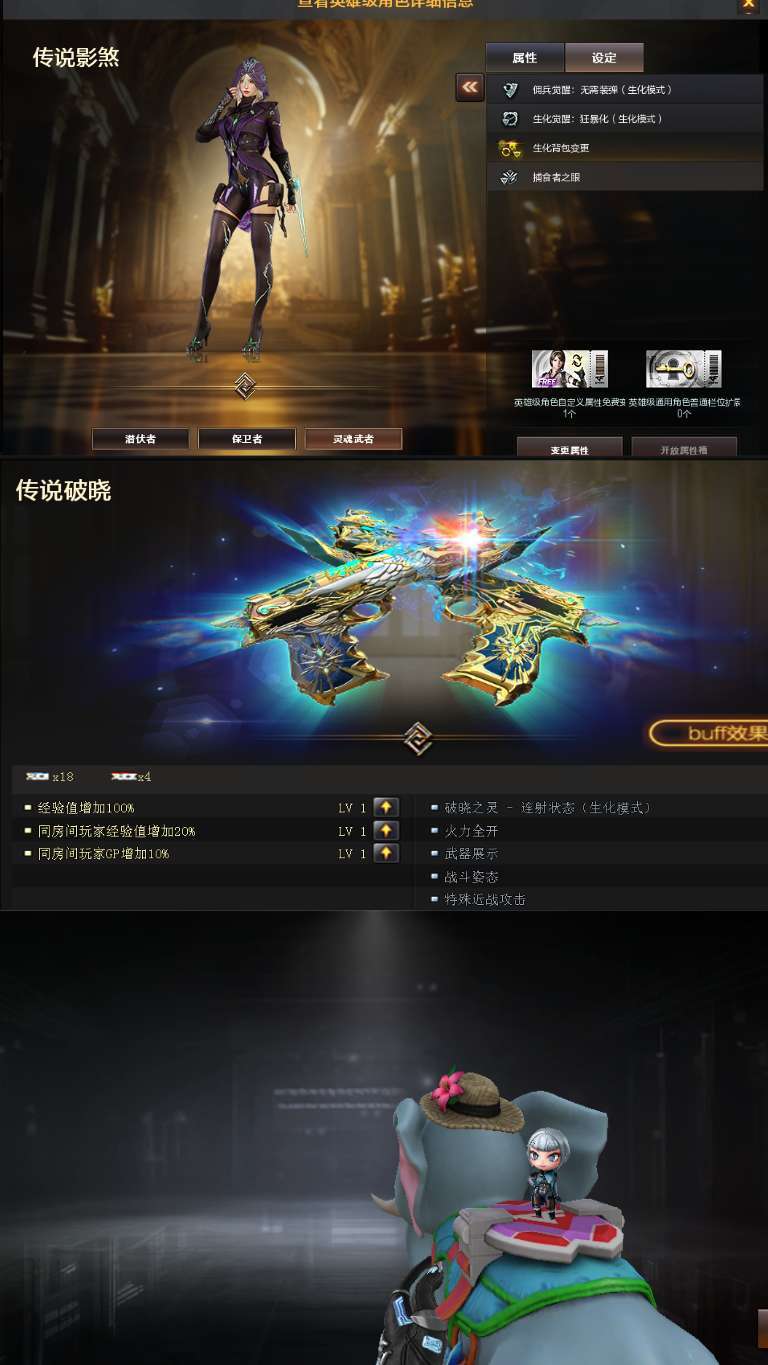The height and width of the screenshot is (1365, 768).
Task: Select the 佣兵觉醒 无需装弹 skill icon
Action: click(510, 90)
